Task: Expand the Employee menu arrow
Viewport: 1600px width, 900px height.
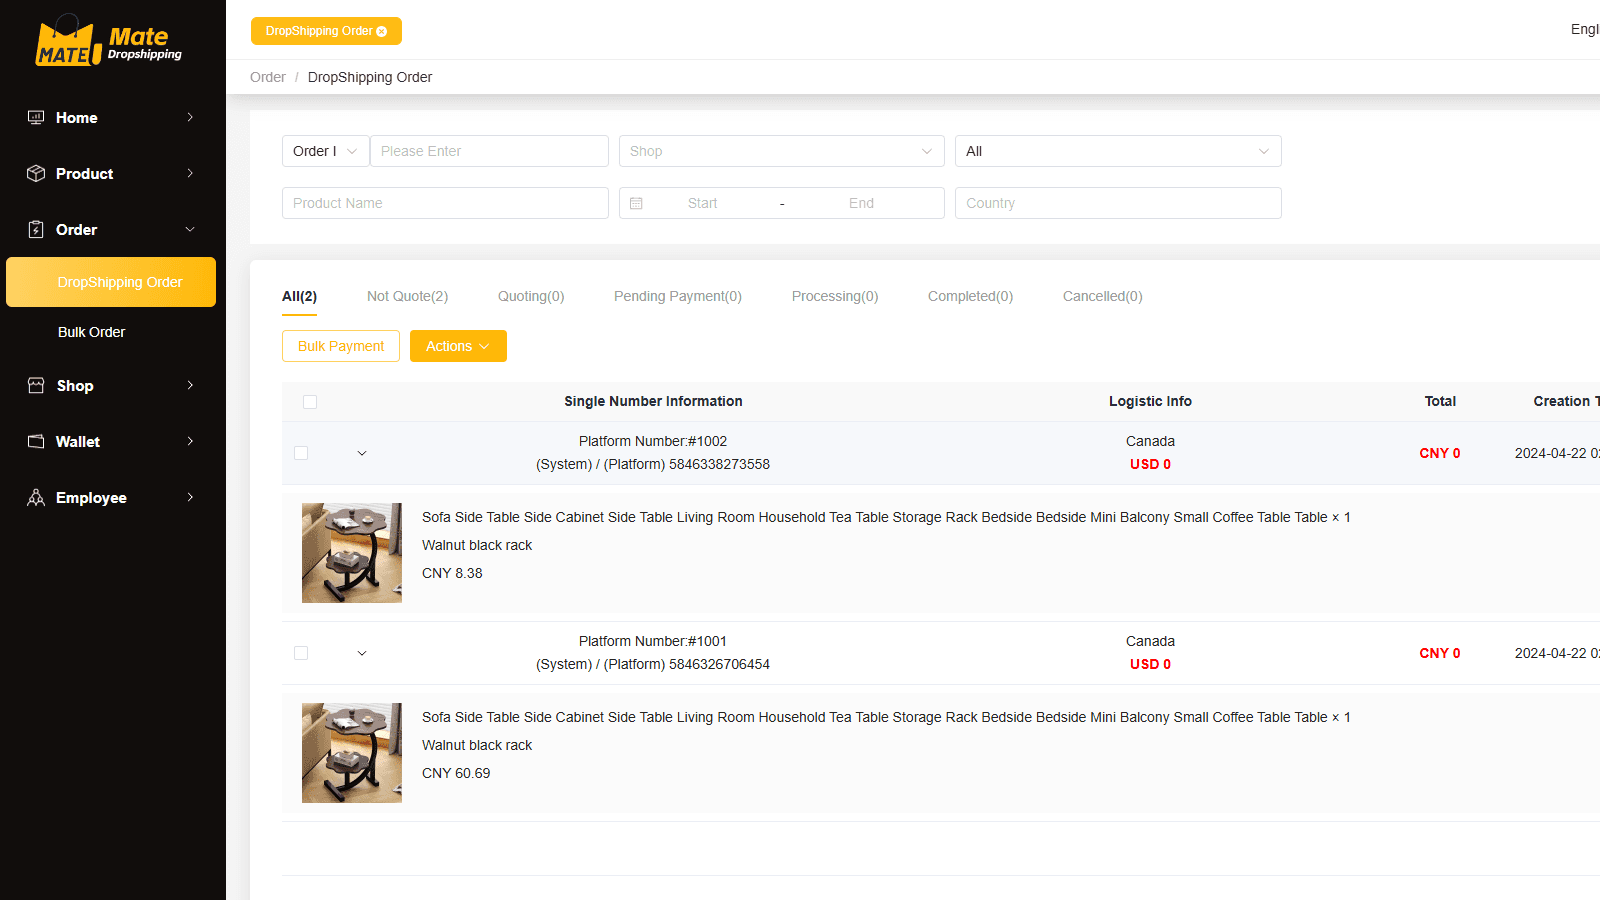Action: pos(190,497)
